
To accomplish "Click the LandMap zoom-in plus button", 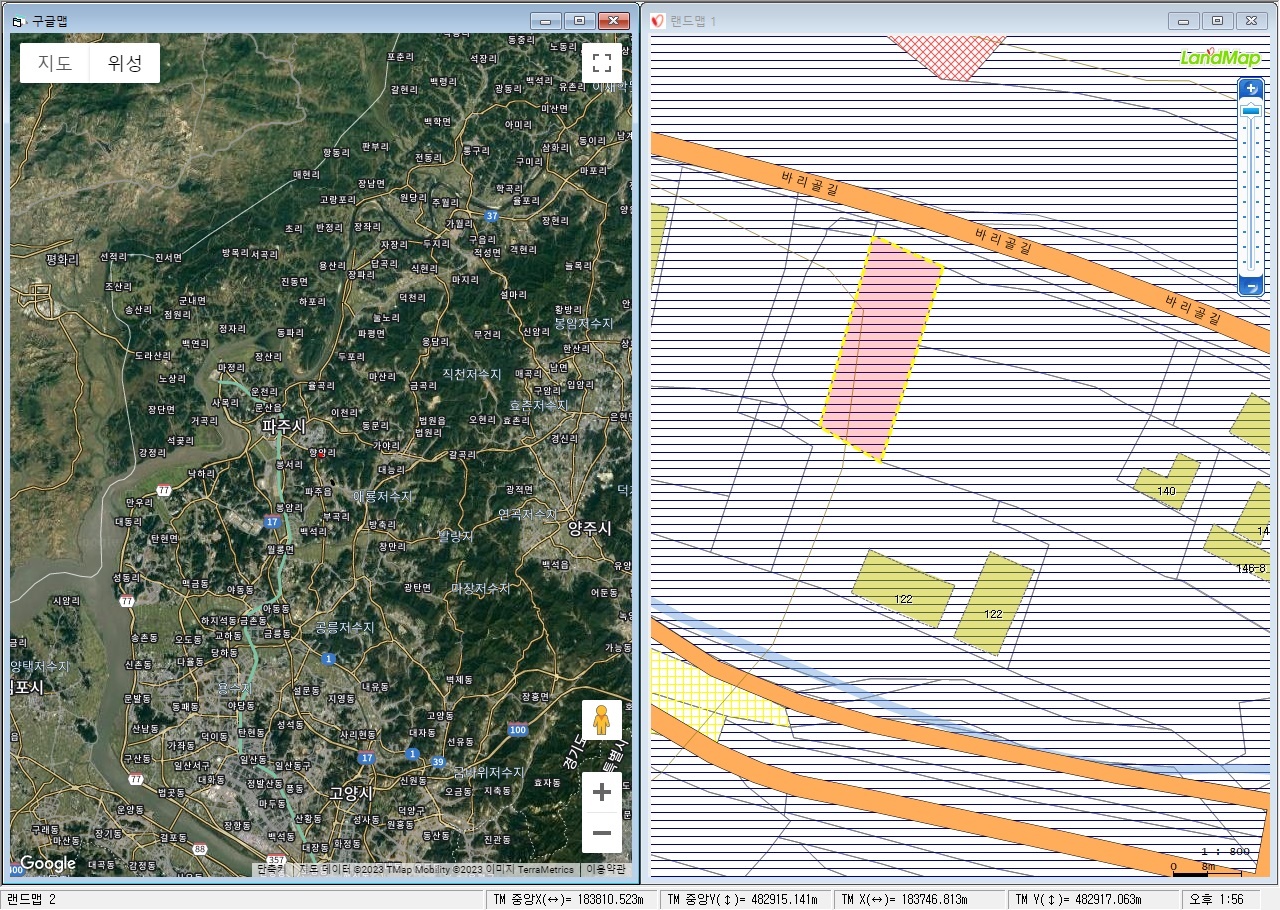I will [1251, 89].
